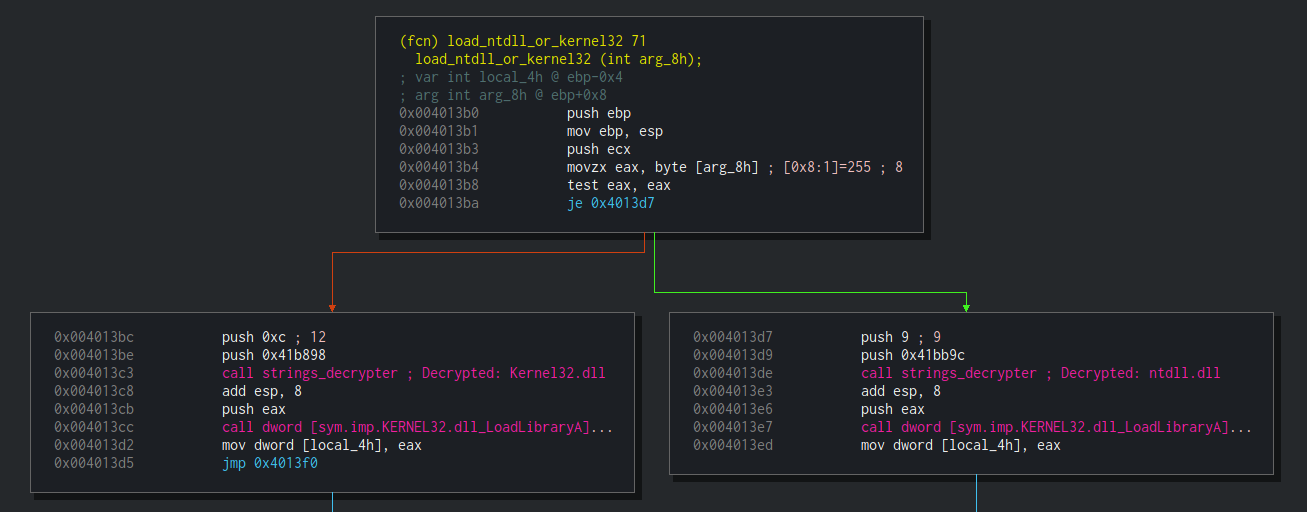The width and height of the screenshot is (1307, 512).
Task: Select the arg_8h argument comment at ebp+0x8
Action: (x=503, y=95)
